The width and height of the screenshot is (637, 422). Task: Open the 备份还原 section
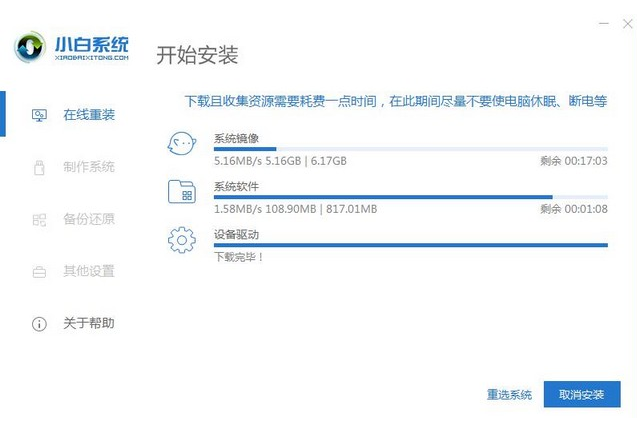coord(88,219)
